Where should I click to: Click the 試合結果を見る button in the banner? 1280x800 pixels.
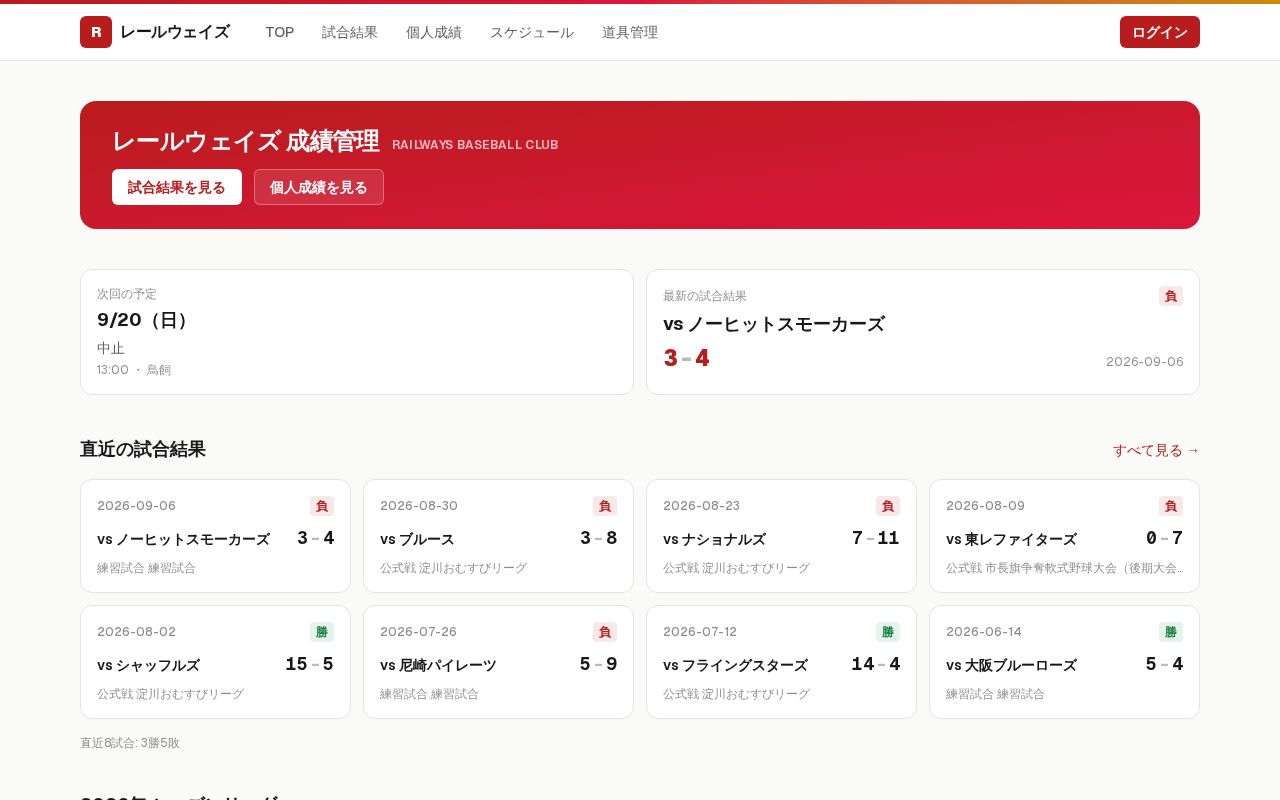click(177, 187)
